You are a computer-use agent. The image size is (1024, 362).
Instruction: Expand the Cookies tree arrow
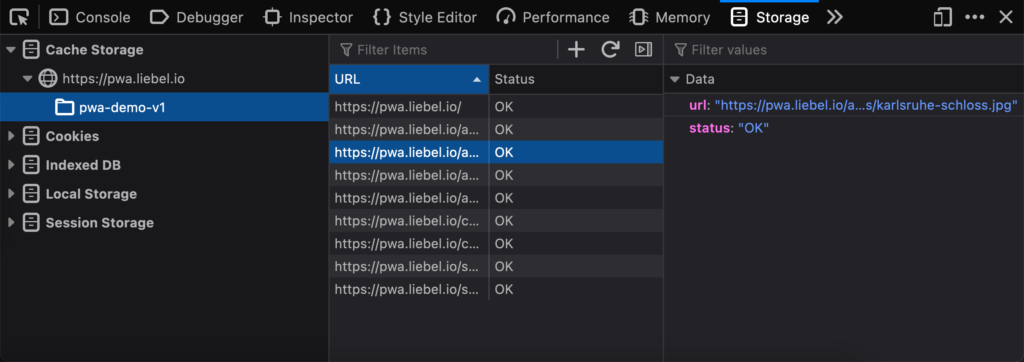pyautogui.click(x=10, y=136)
